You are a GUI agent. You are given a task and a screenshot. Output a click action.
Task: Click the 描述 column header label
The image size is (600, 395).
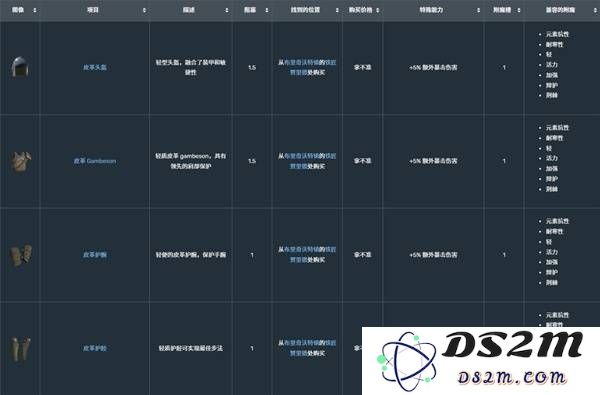coord(189,10)
